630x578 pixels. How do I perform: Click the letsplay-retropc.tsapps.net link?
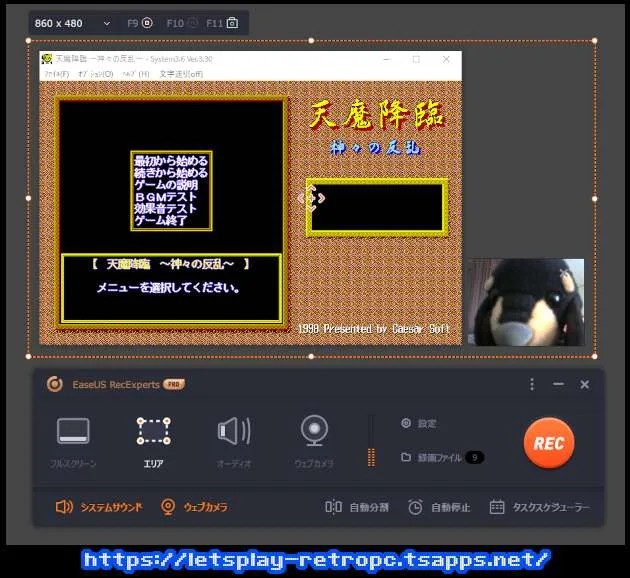pyautogui.click(x=315, y=560)
